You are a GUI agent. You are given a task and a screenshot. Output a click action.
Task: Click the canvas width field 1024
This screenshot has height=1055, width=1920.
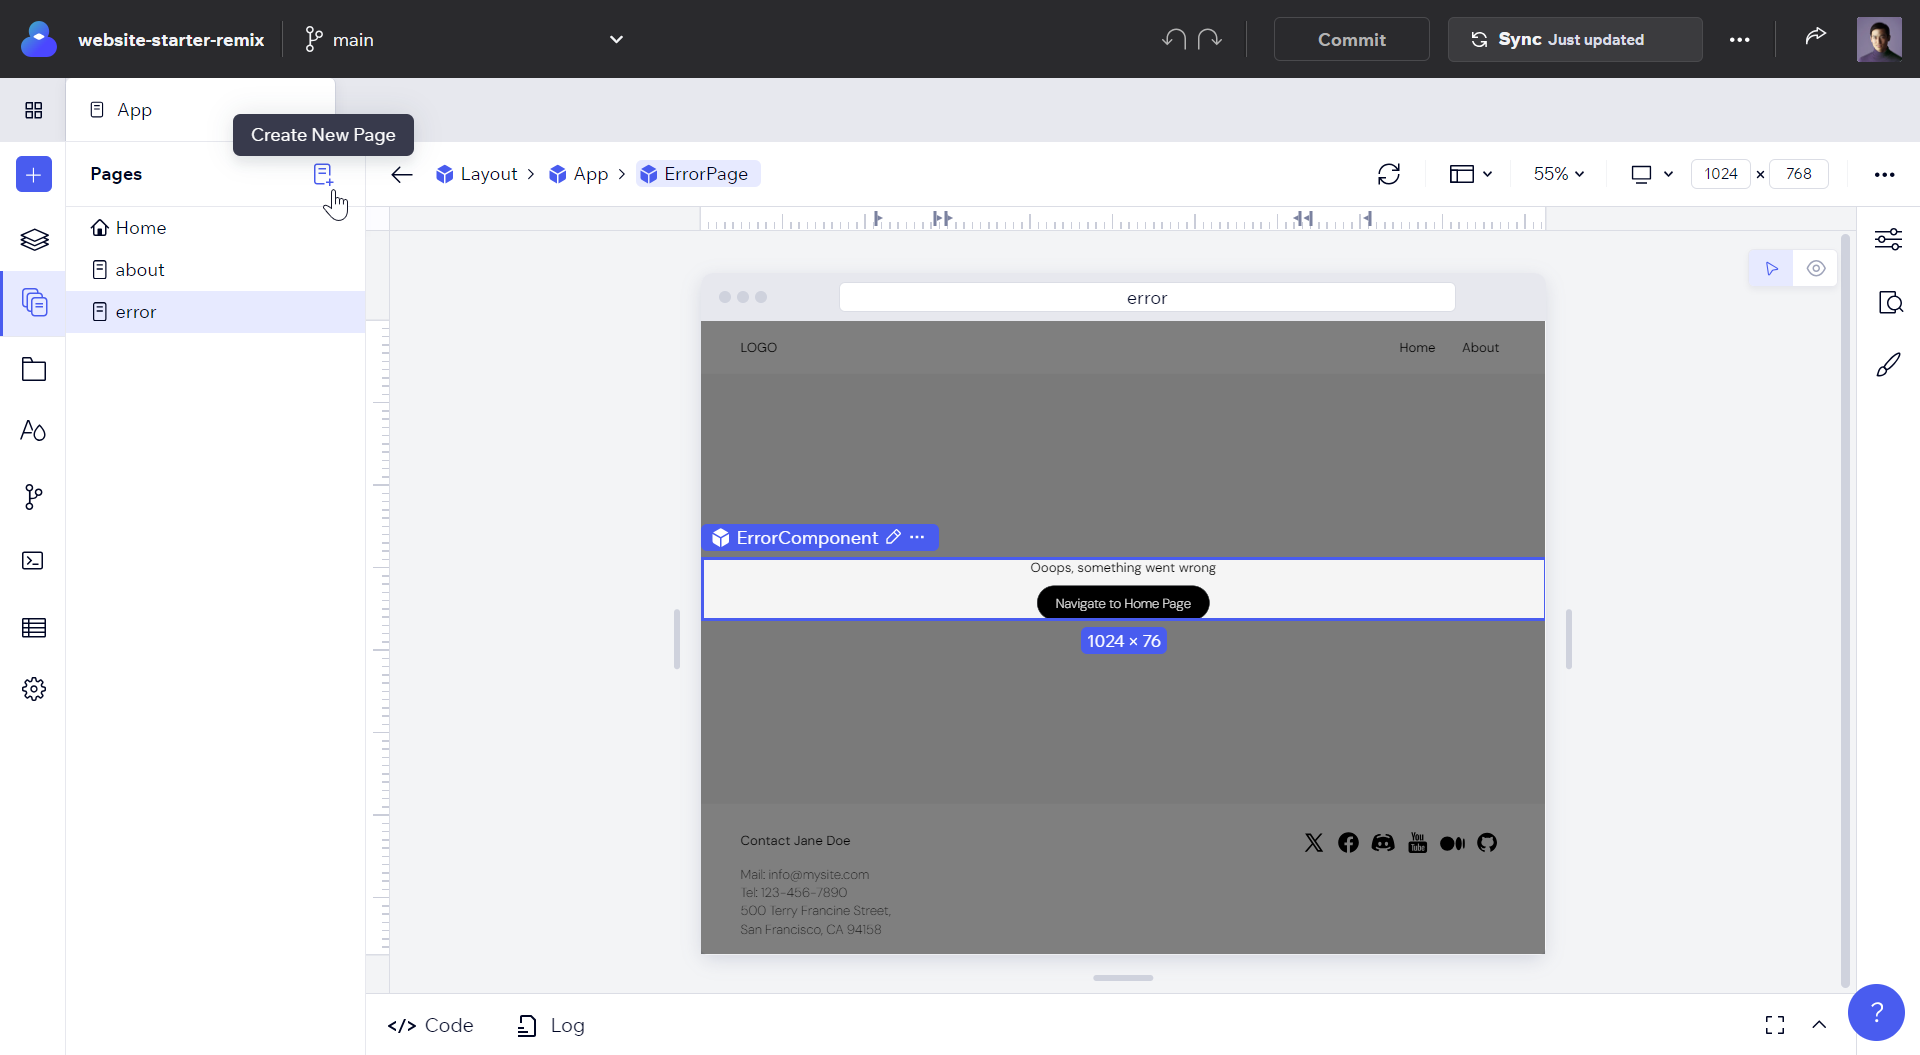pos(1721,174)
